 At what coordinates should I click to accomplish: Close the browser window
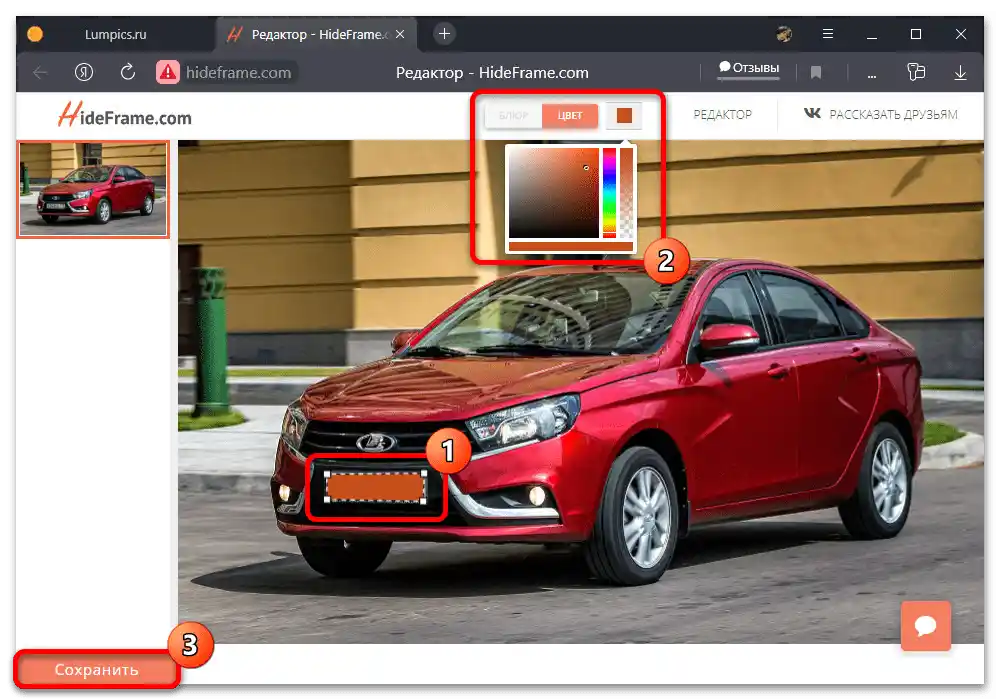pos(960,34)
